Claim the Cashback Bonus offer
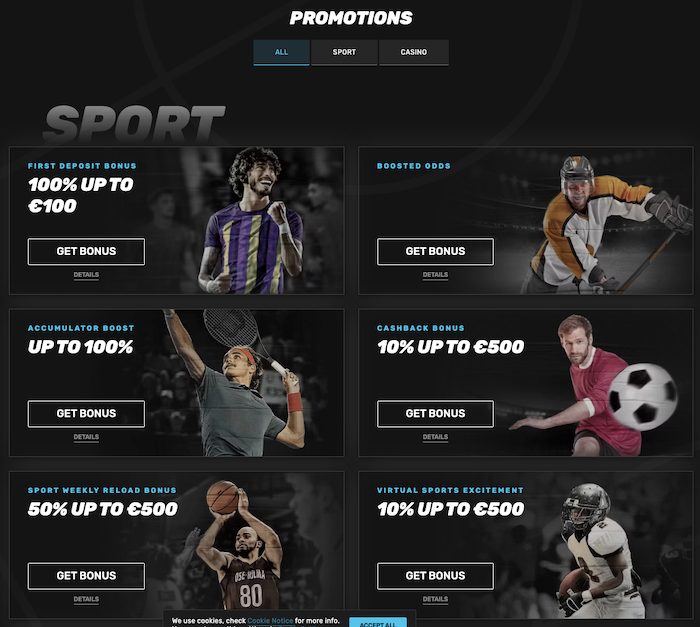700x627 pixels. [x=435, y=414]
